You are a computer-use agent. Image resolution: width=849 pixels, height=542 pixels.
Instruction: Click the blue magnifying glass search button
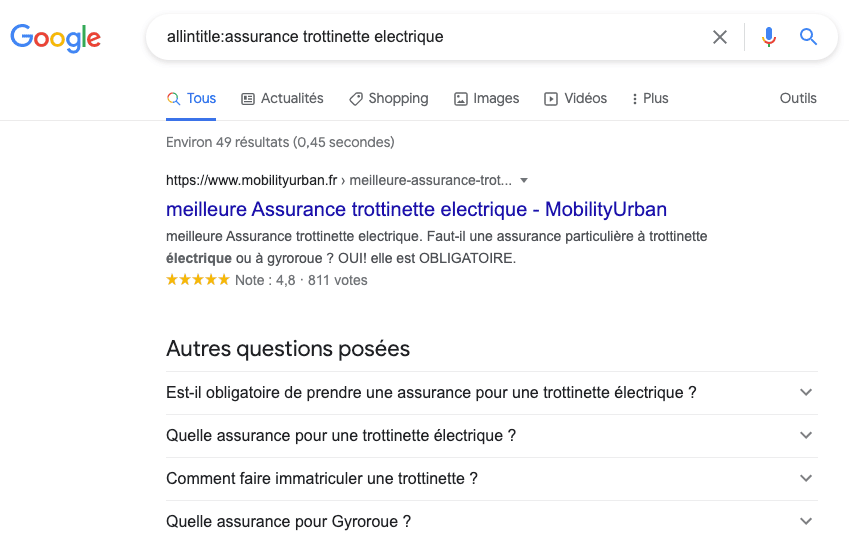point(808,37)
